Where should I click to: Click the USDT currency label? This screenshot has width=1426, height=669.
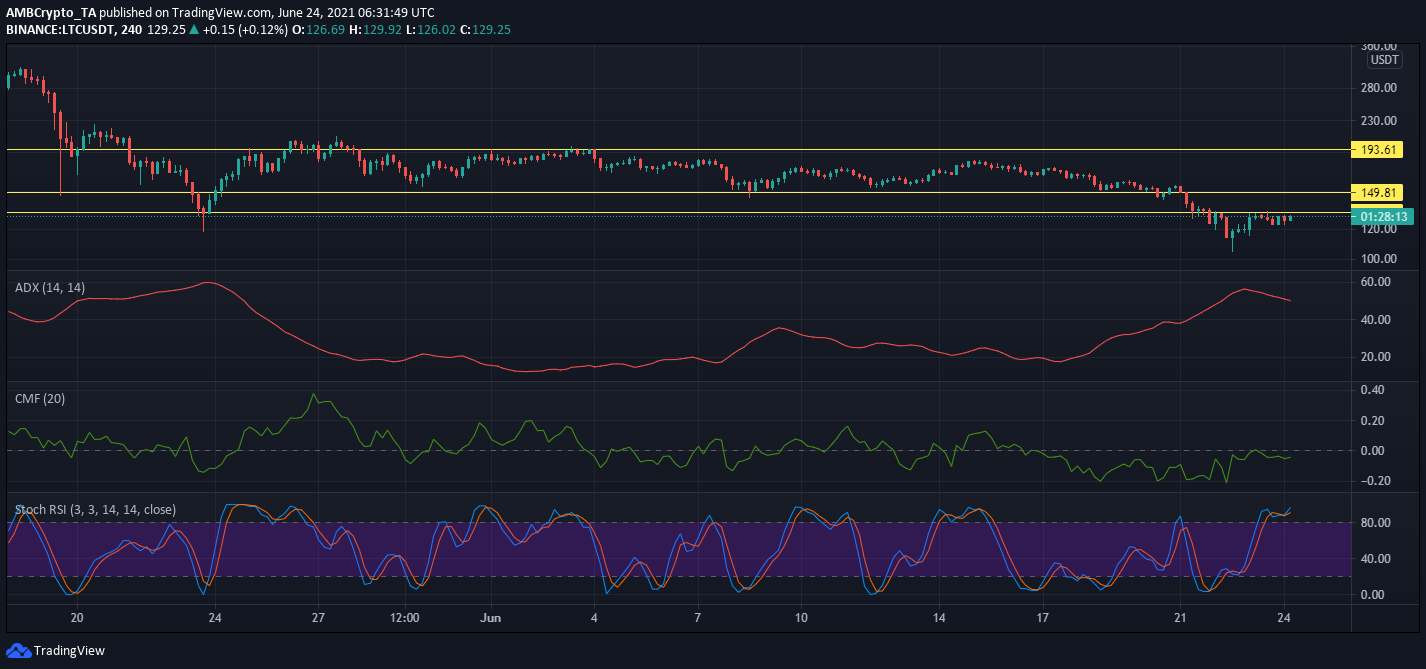click(1384, 60)
